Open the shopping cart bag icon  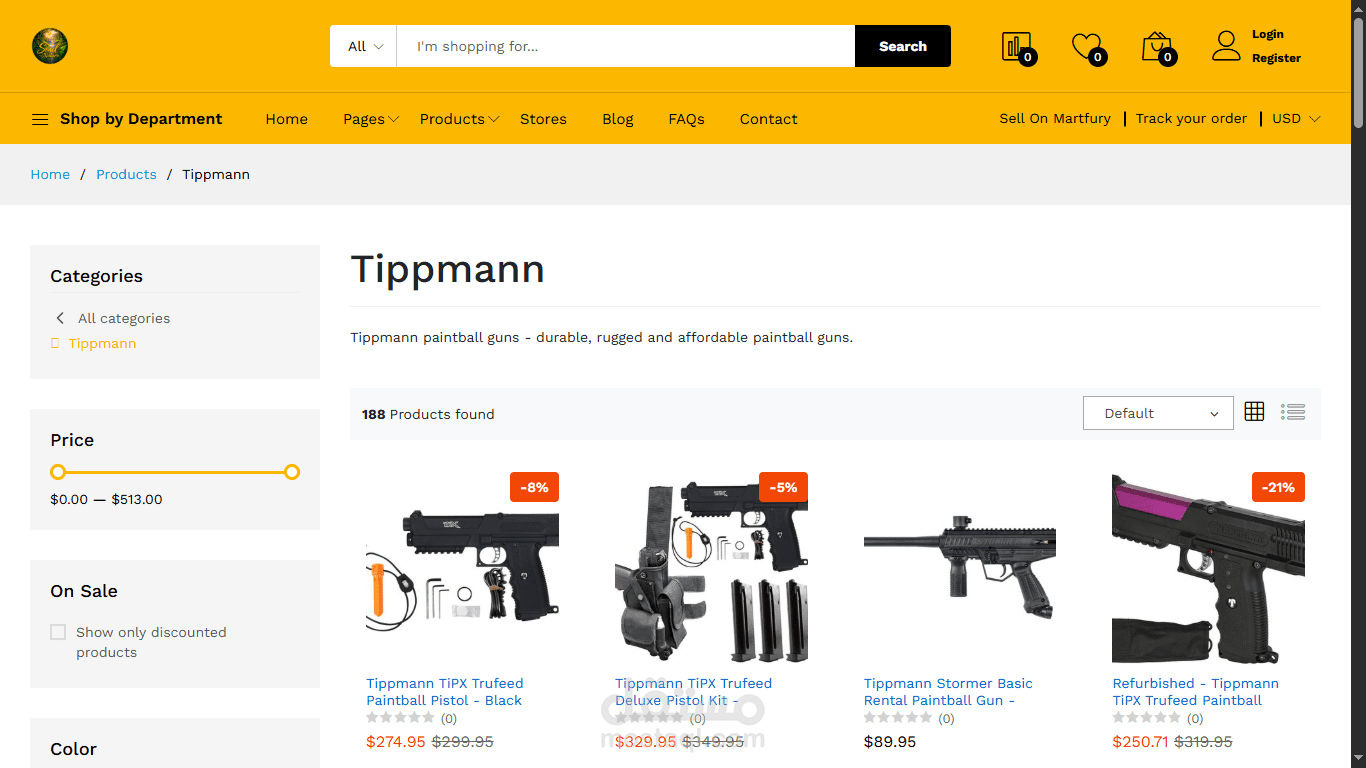[x=1156, y=46]
